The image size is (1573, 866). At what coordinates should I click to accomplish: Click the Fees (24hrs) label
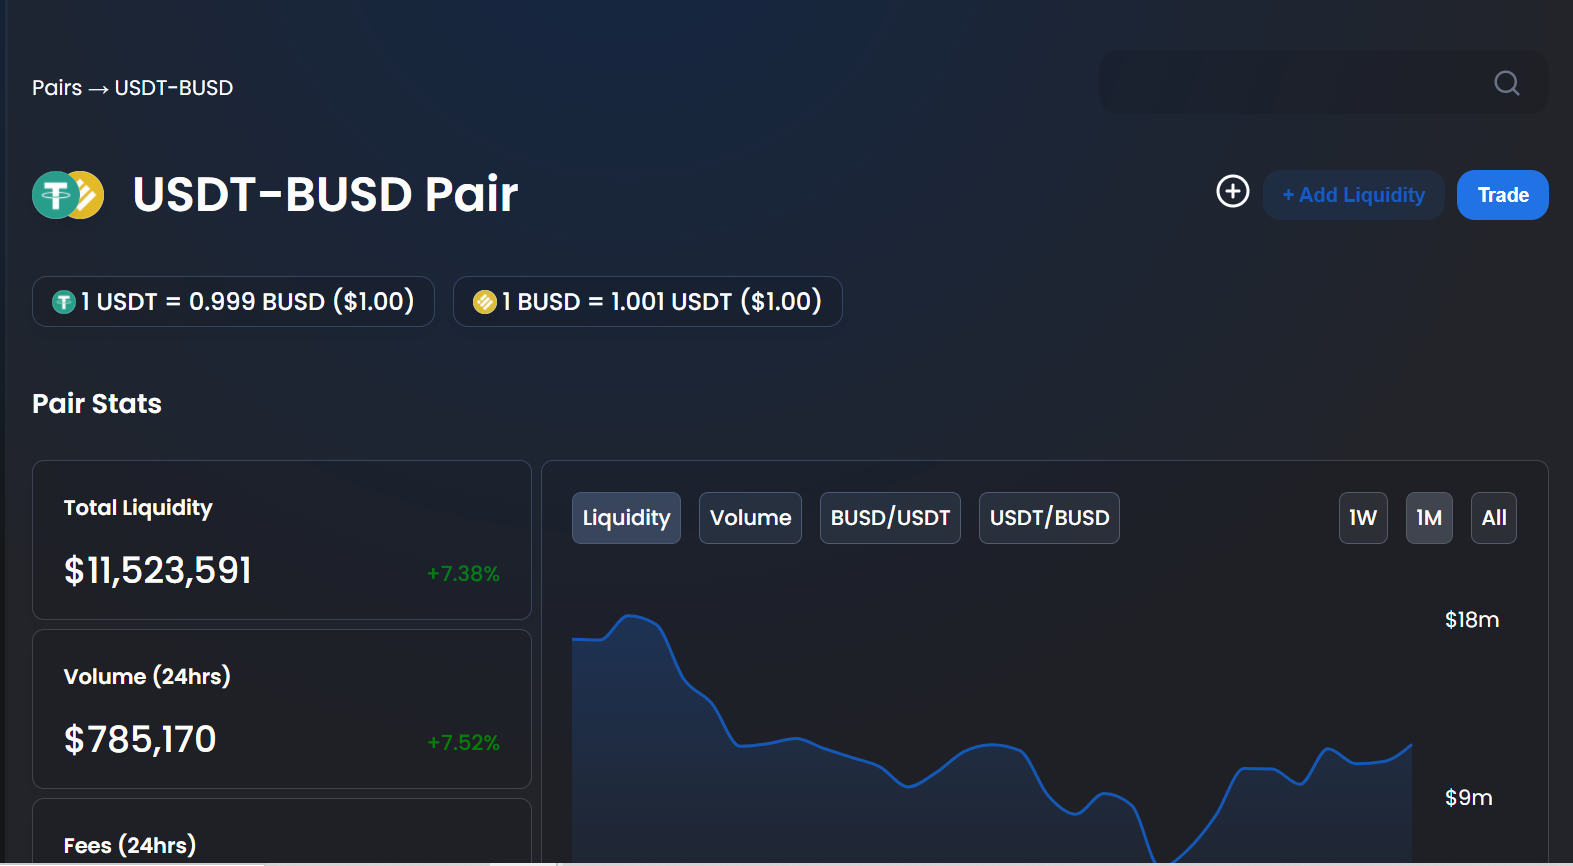[130, 846]
